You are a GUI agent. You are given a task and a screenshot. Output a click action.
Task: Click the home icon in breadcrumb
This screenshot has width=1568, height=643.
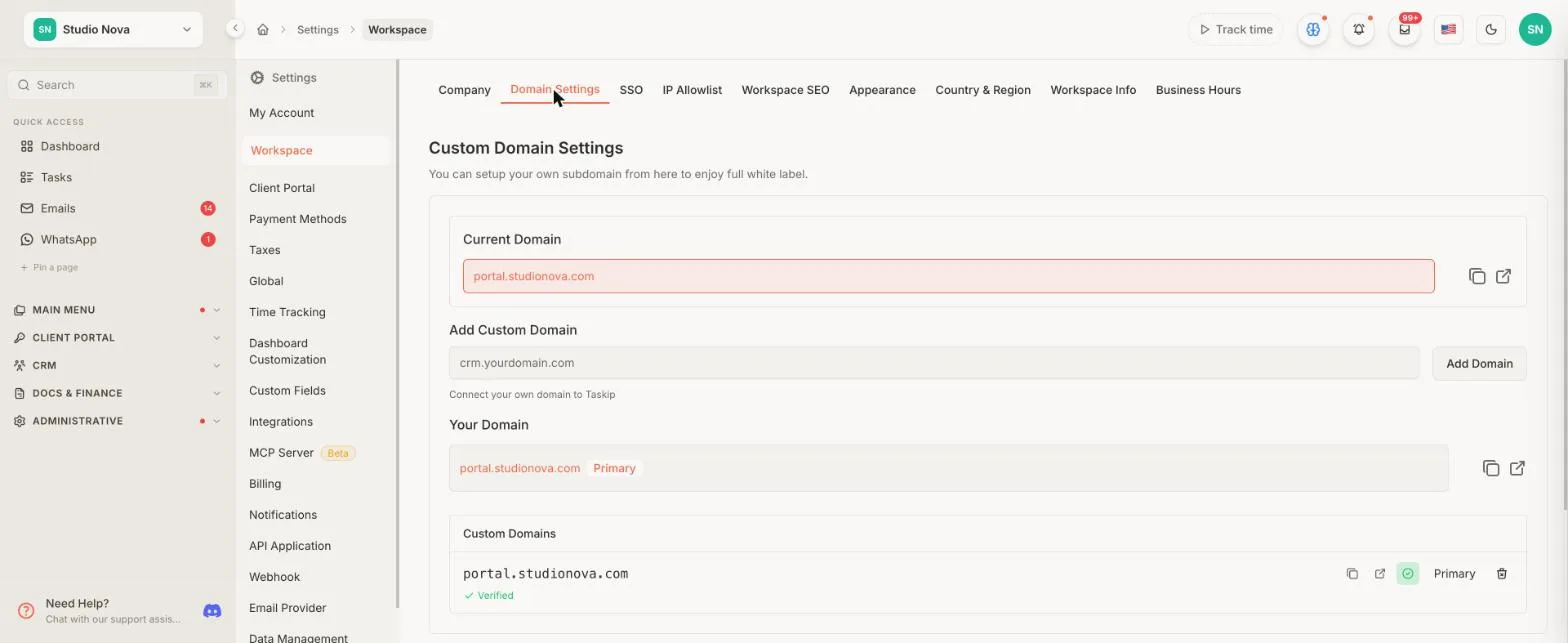263,30
